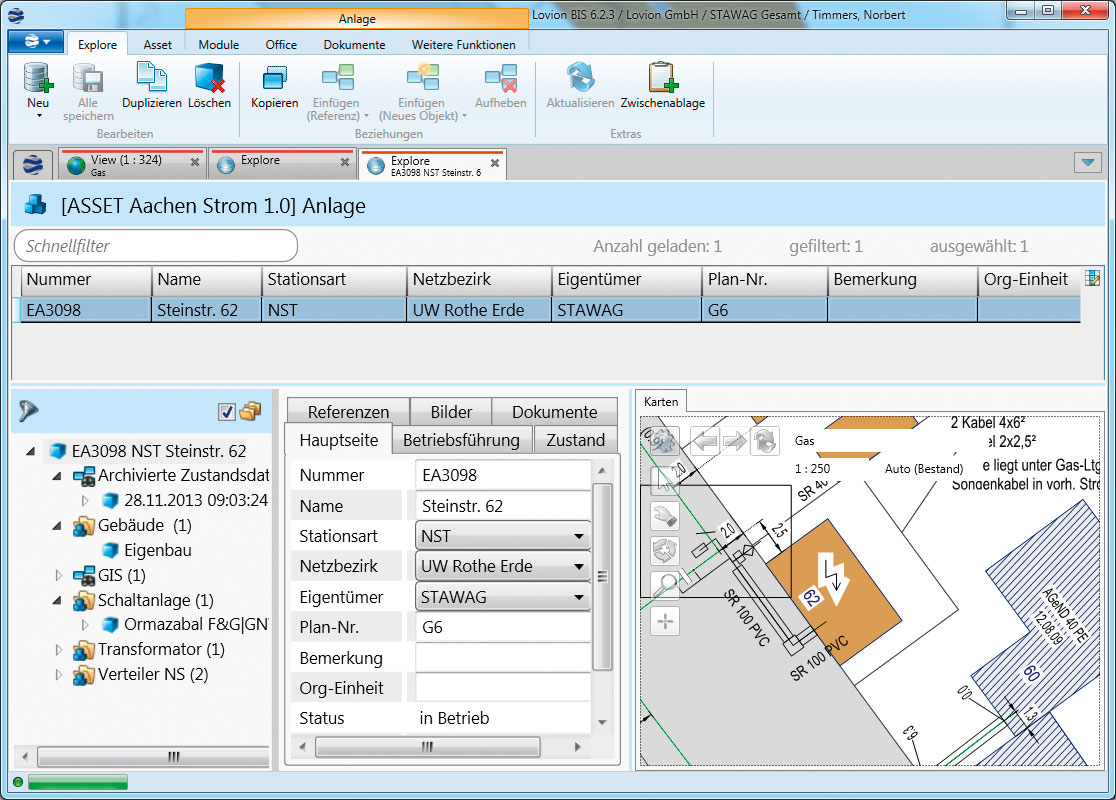Select the map wrench tool

pyautogui.click(x=665, y=515)
